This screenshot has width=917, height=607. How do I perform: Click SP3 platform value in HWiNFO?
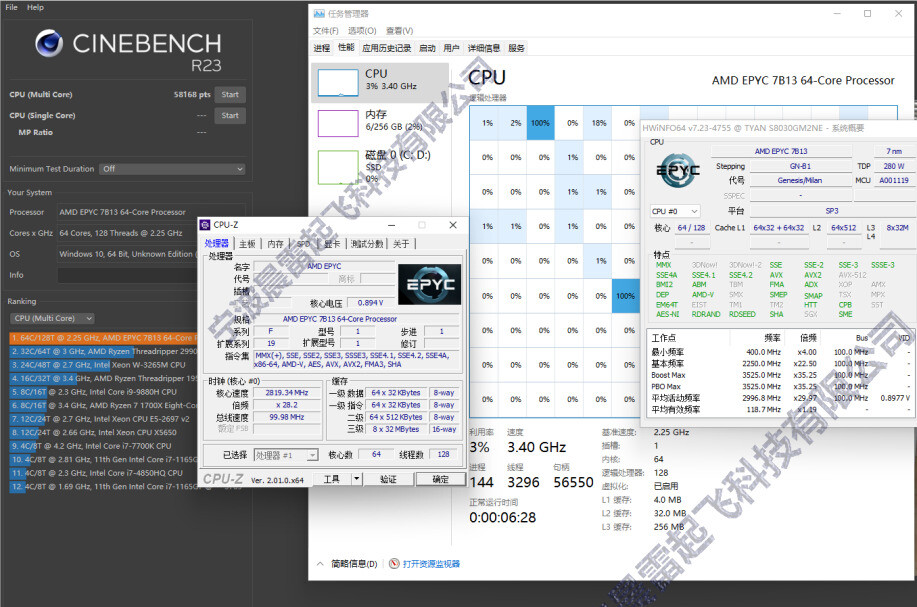point(831,211)
